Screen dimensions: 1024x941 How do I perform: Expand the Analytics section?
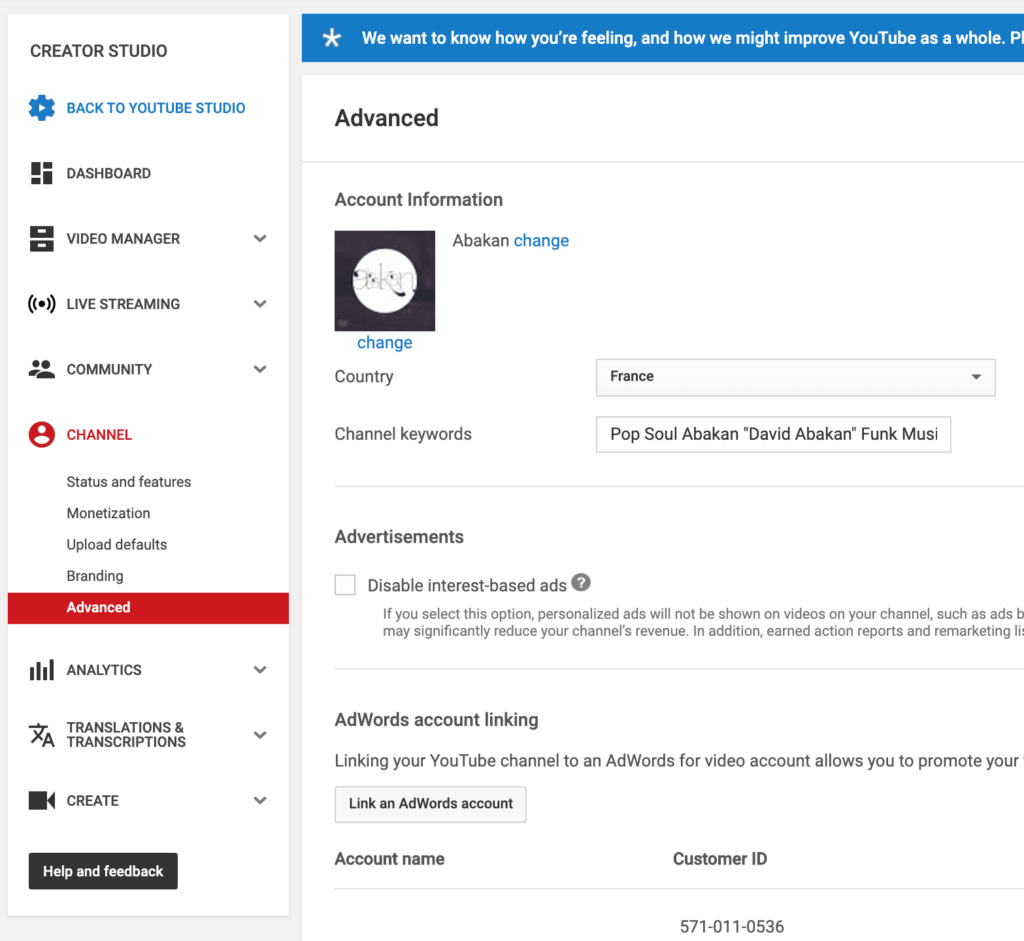260,670
